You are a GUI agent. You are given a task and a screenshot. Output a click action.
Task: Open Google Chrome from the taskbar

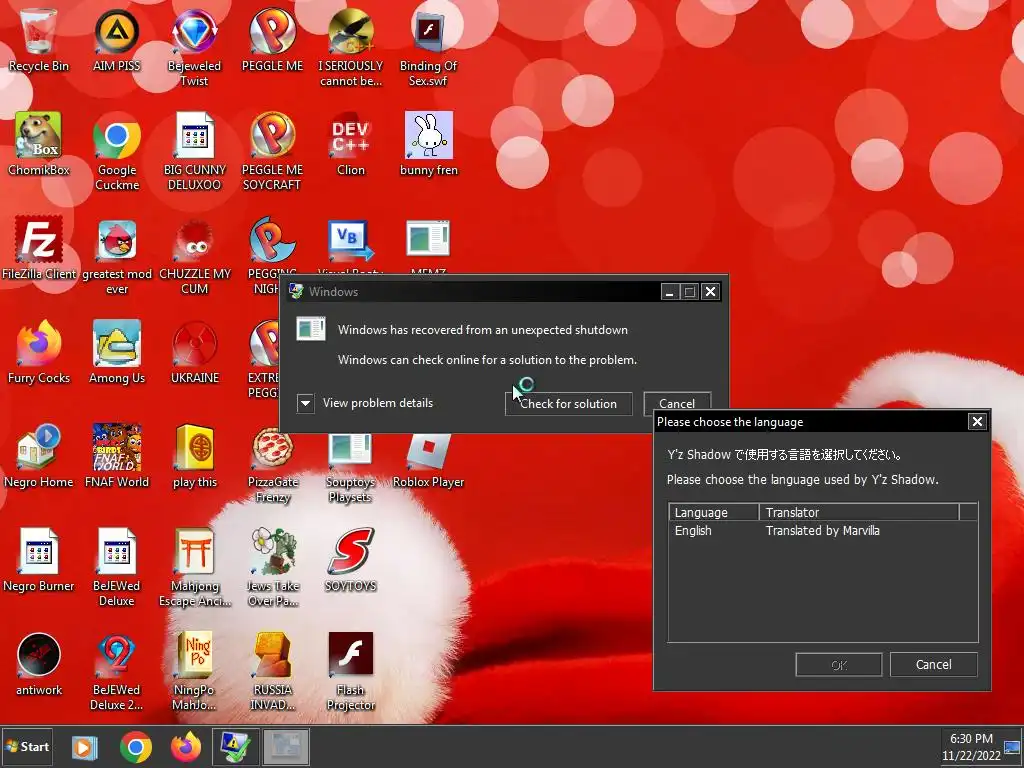pos(136,747)
